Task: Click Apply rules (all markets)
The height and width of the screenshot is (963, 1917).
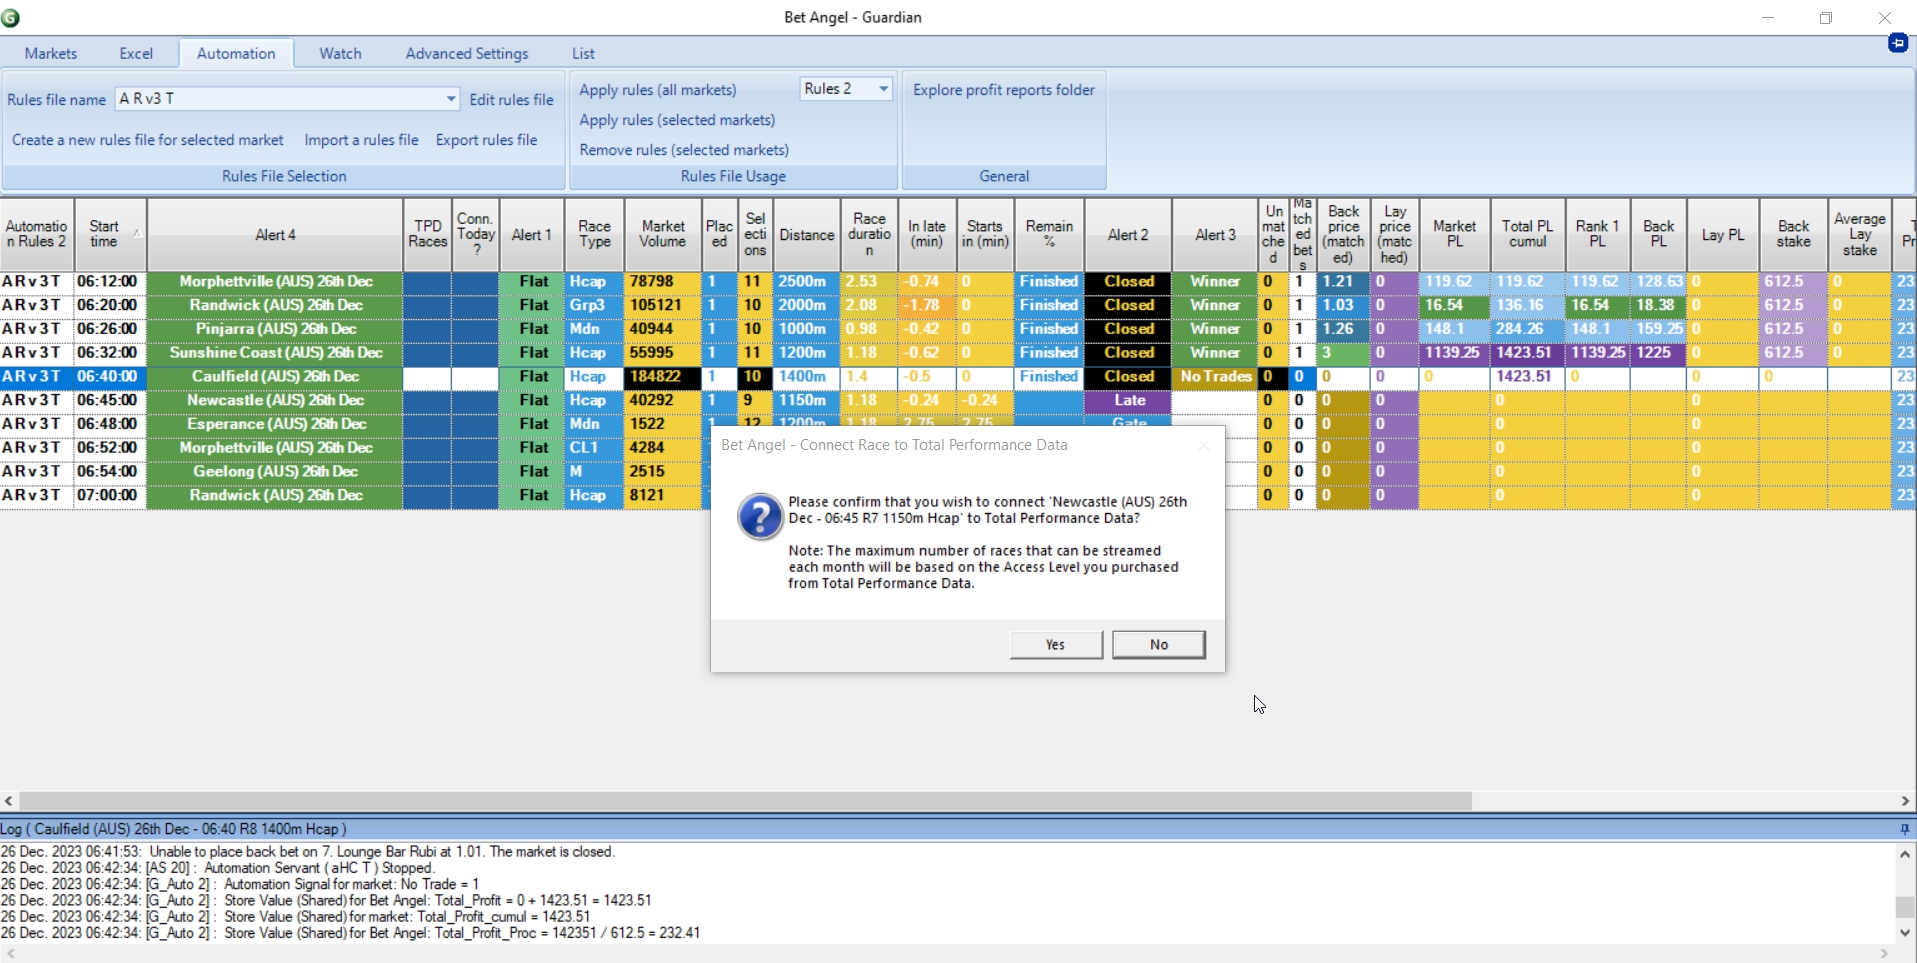Action: [x=658, y=90]
